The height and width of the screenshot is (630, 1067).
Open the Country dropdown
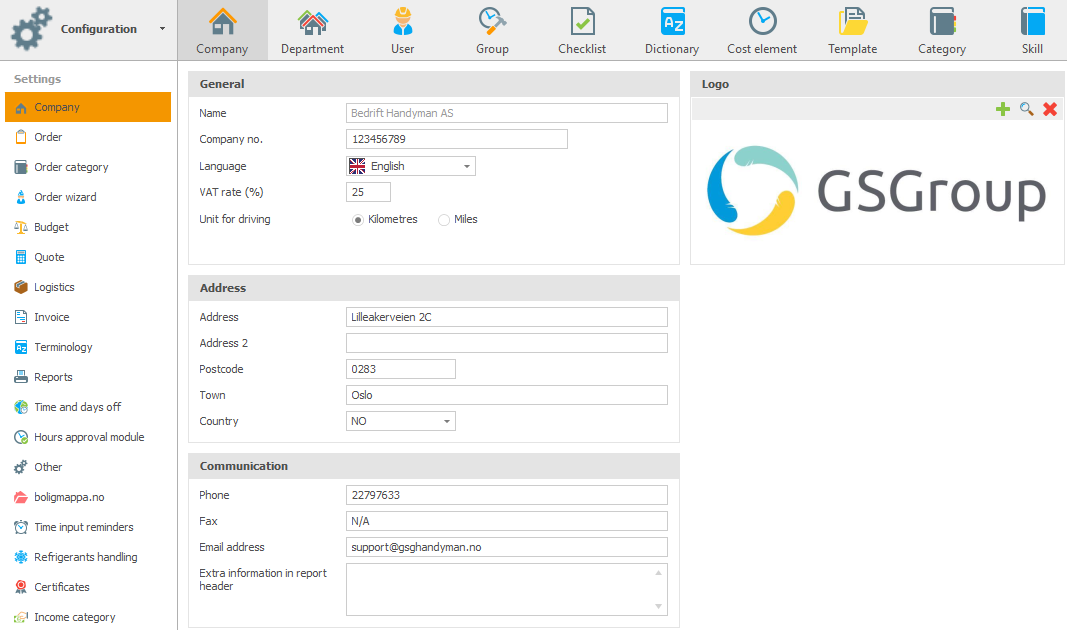401,421
